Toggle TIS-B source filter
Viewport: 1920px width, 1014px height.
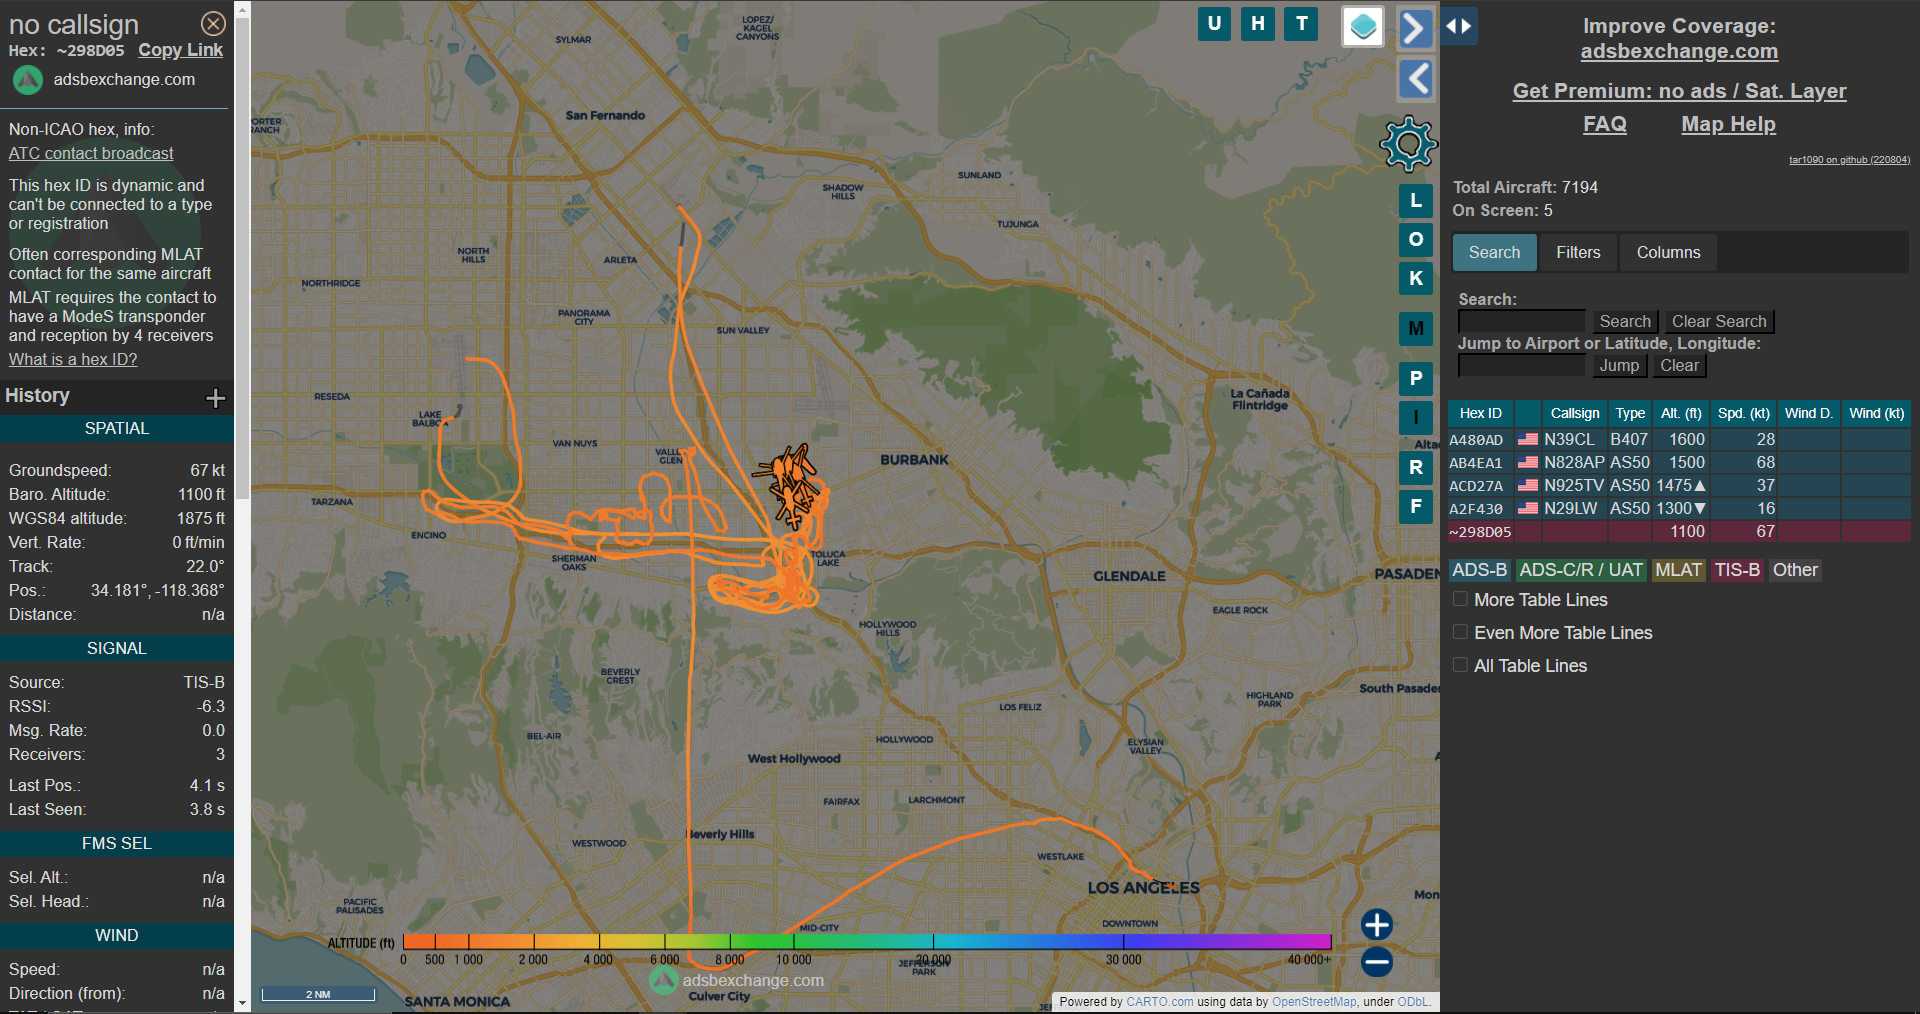1737,570
